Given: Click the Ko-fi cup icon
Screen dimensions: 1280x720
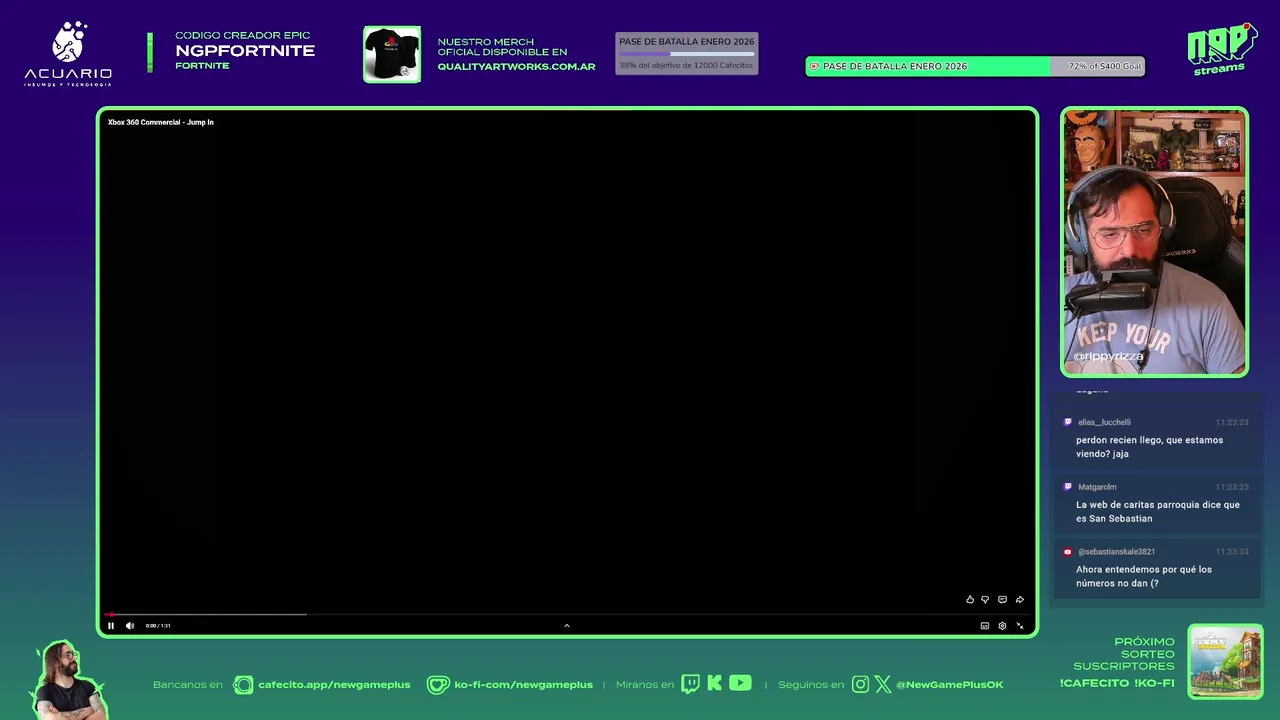Looking at the screenshot, I should pos(438,685).
